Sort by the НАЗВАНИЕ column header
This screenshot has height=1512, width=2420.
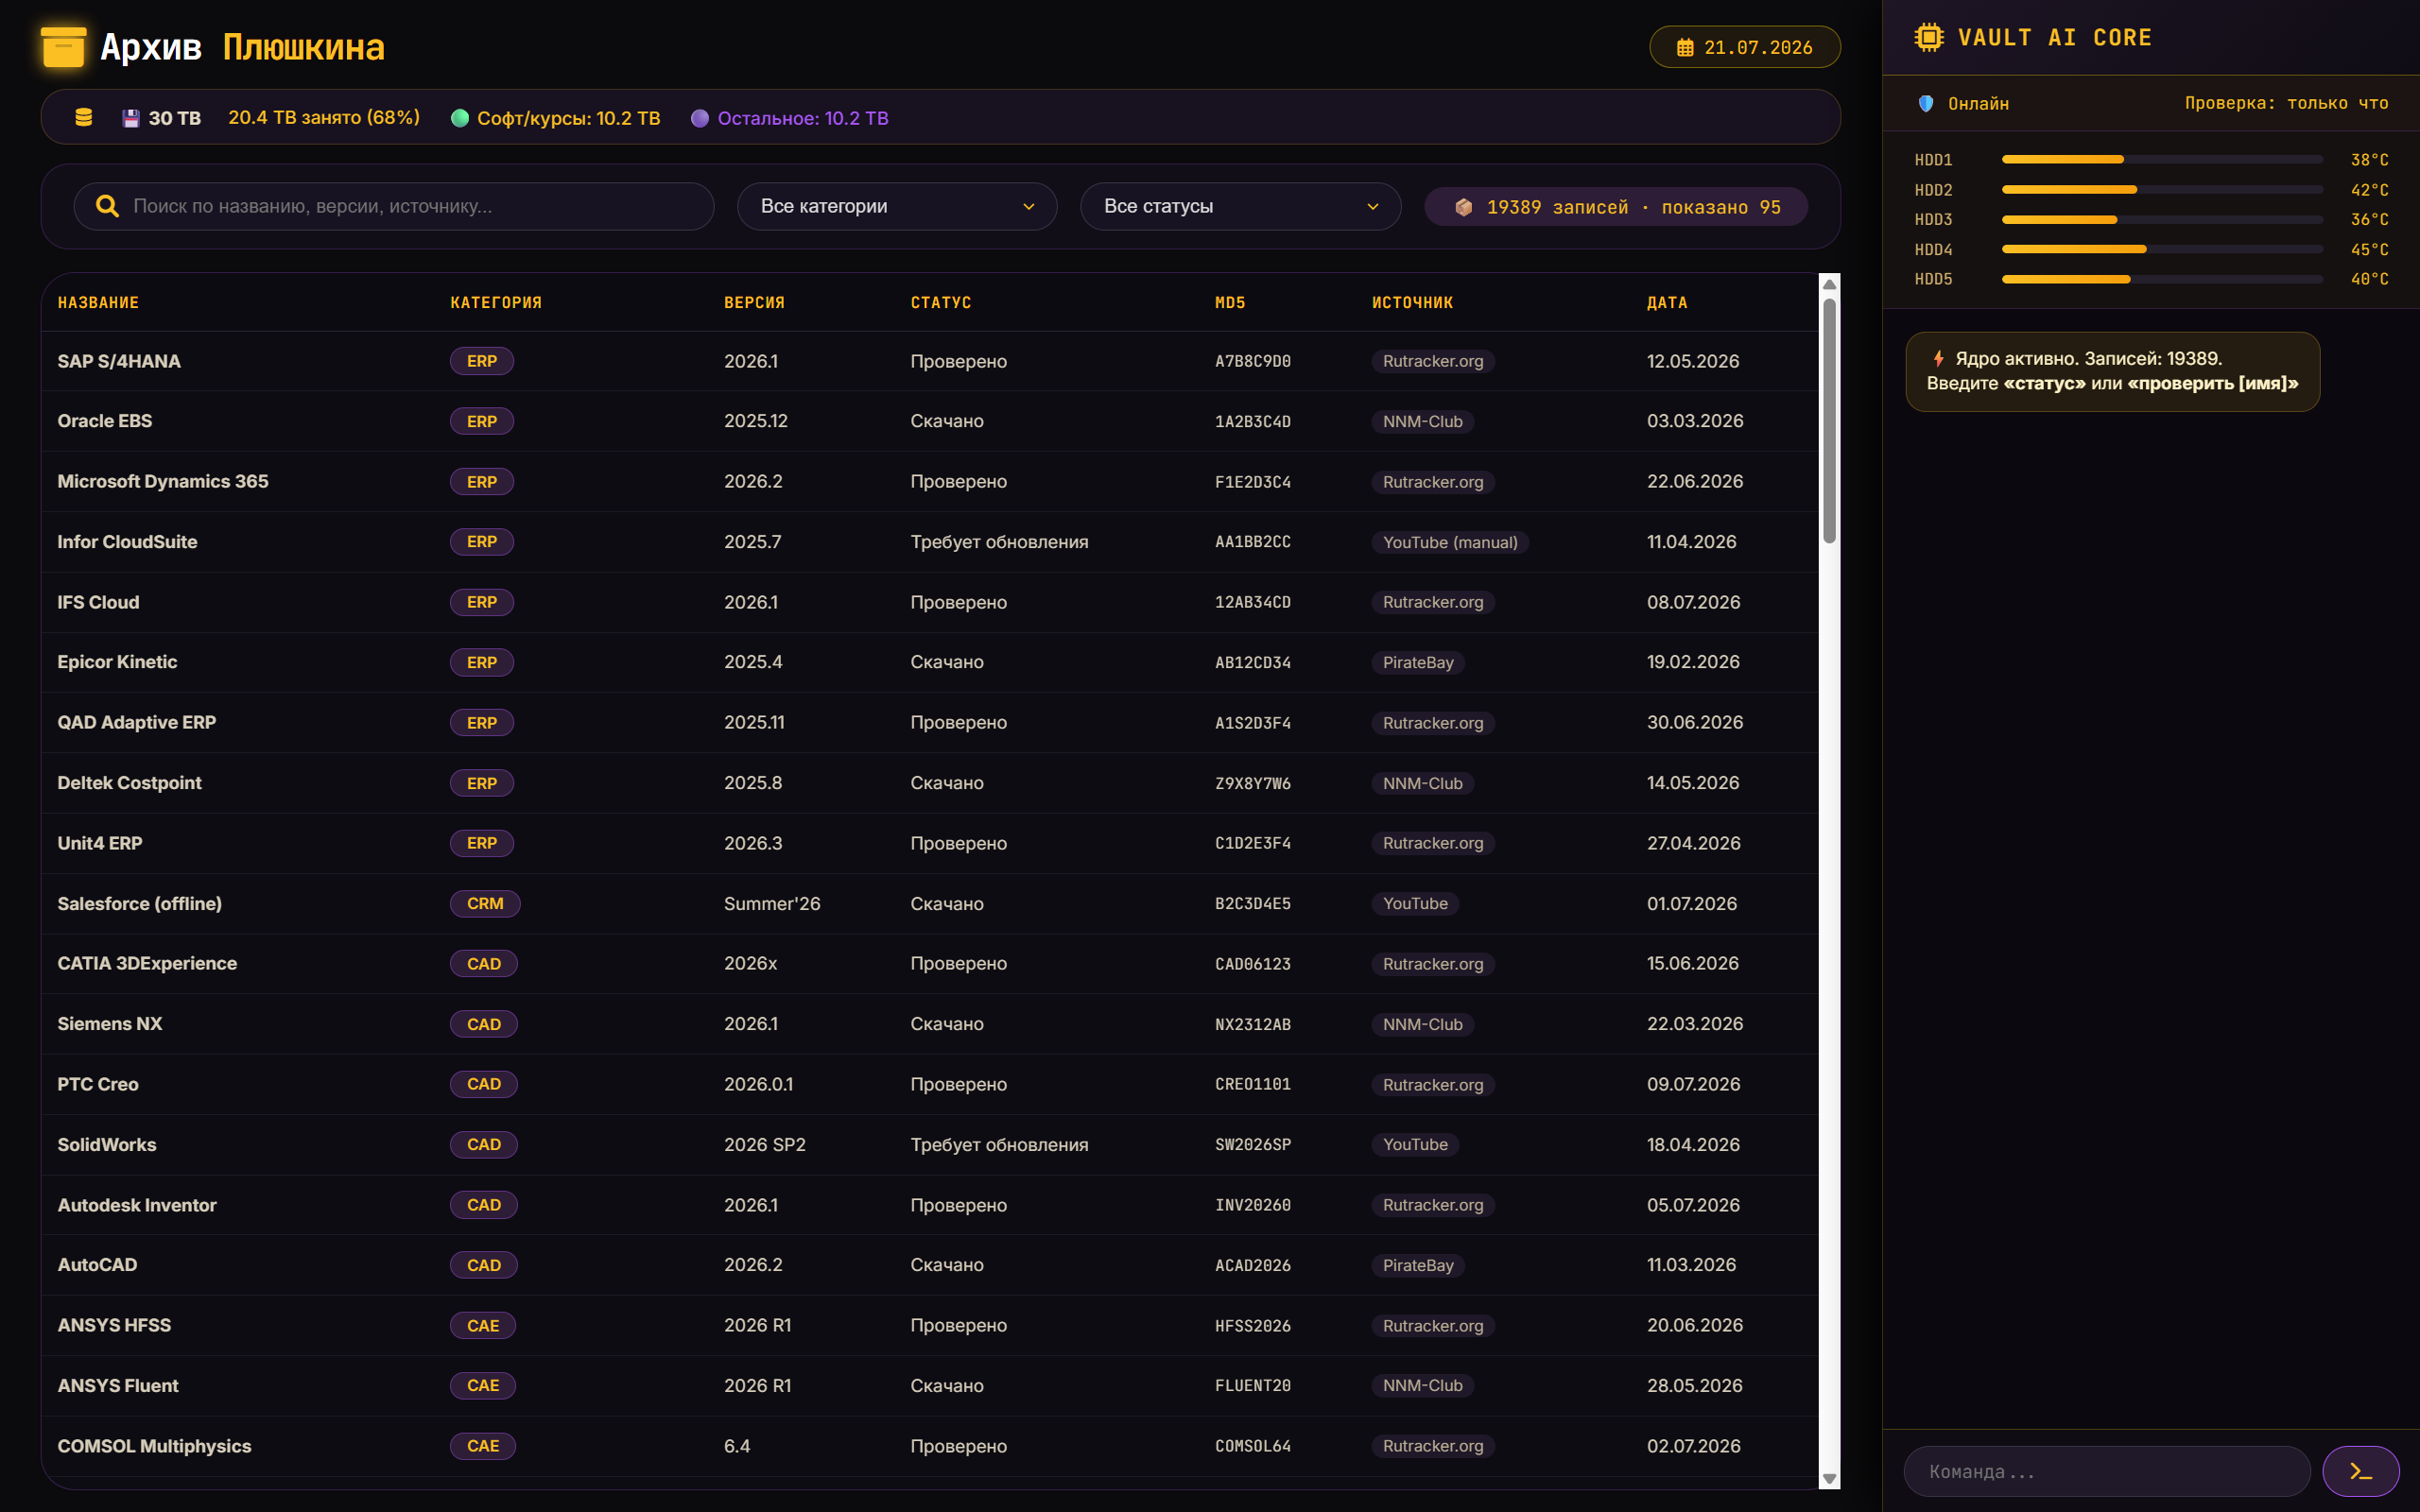click(x=98, y=302)
